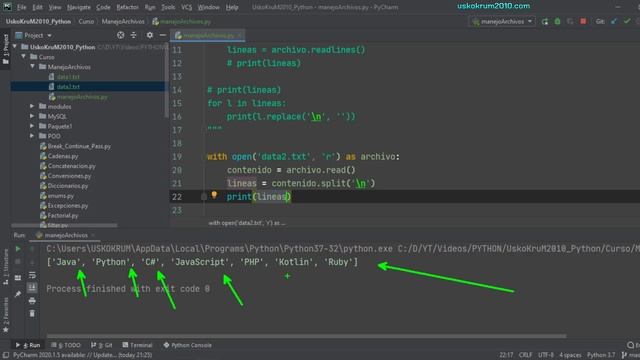Clear console output with trash icon
The image size is (640, 360).
click(x=32, y=313)
